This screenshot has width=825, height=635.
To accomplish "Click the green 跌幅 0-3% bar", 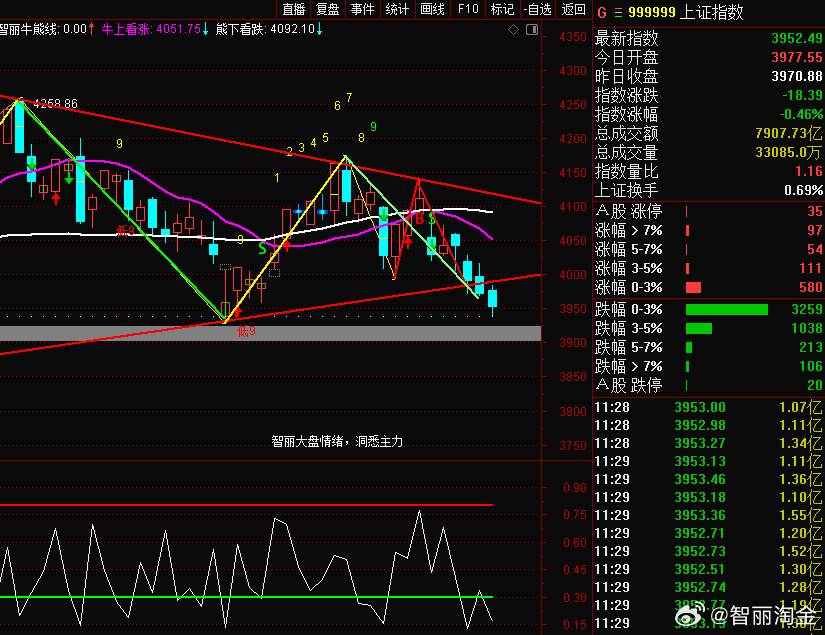I will 727,309.
